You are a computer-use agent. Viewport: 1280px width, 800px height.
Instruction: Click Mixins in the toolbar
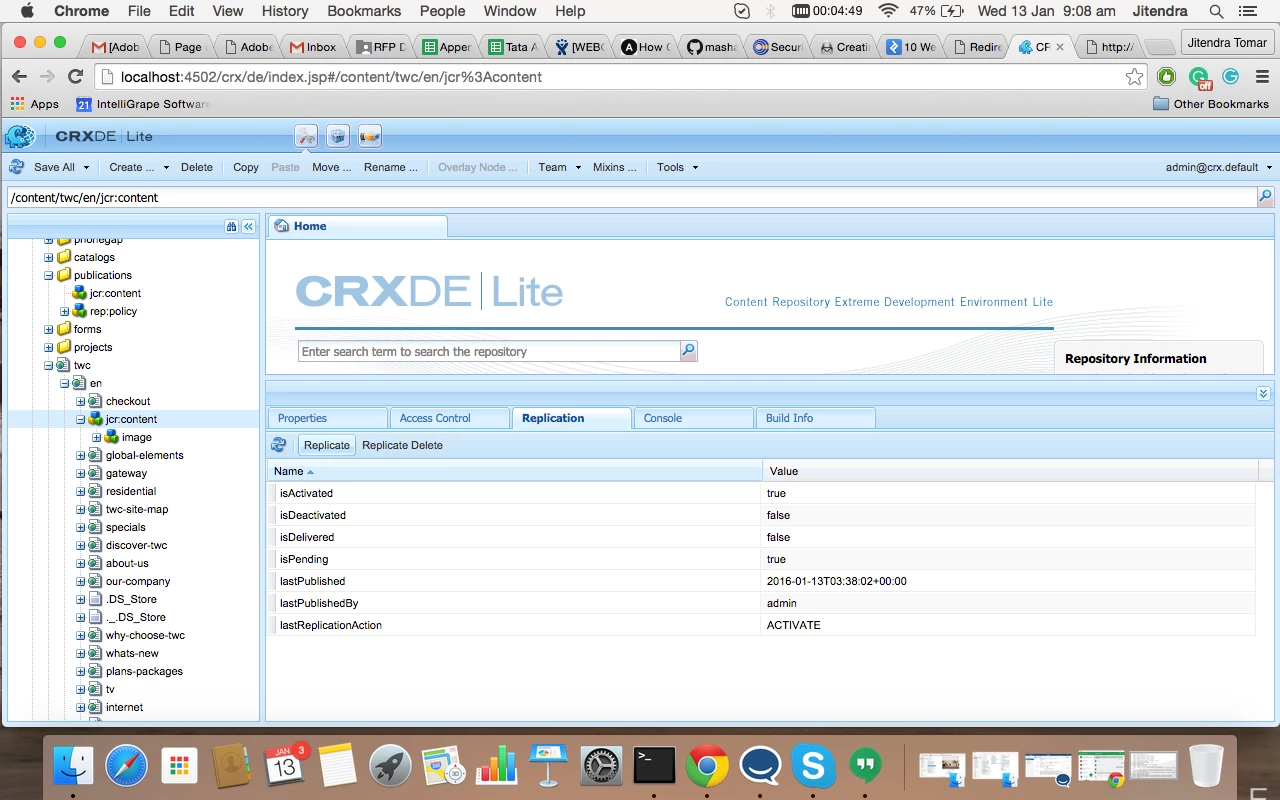pyautogui.click(x=615, y=167)
